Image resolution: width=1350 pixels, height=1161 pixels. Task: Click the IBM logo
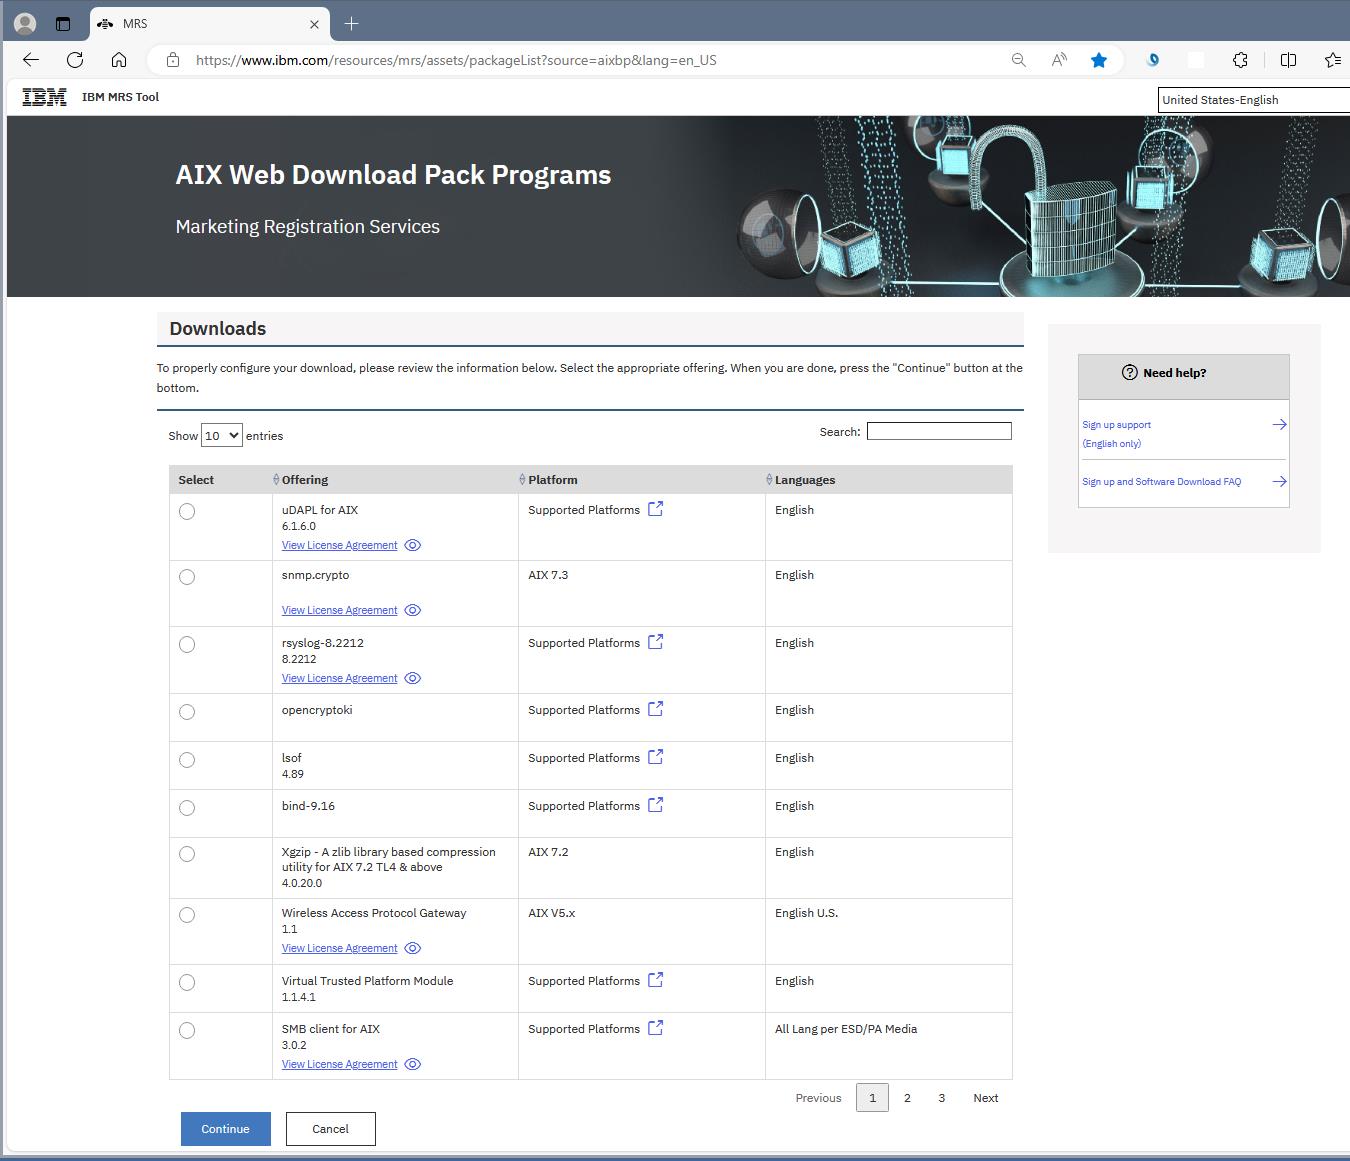pos(44,97)
